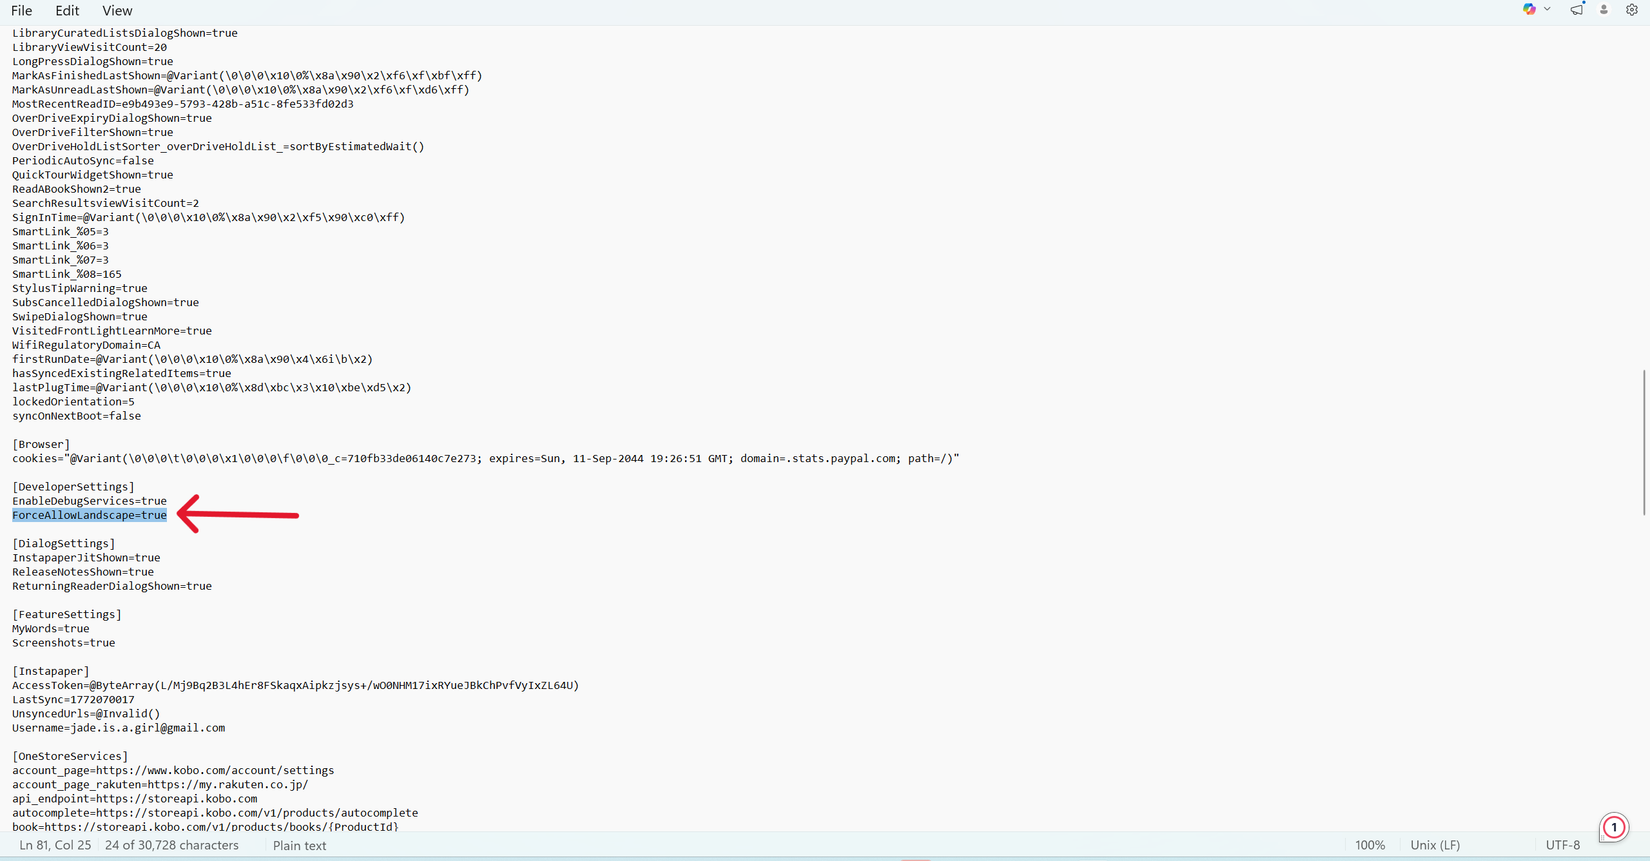1650x861 pixels.
Task: Expand the Copilot dropdown chevron
Action: pyautogui.click(x=1547, y=10)
